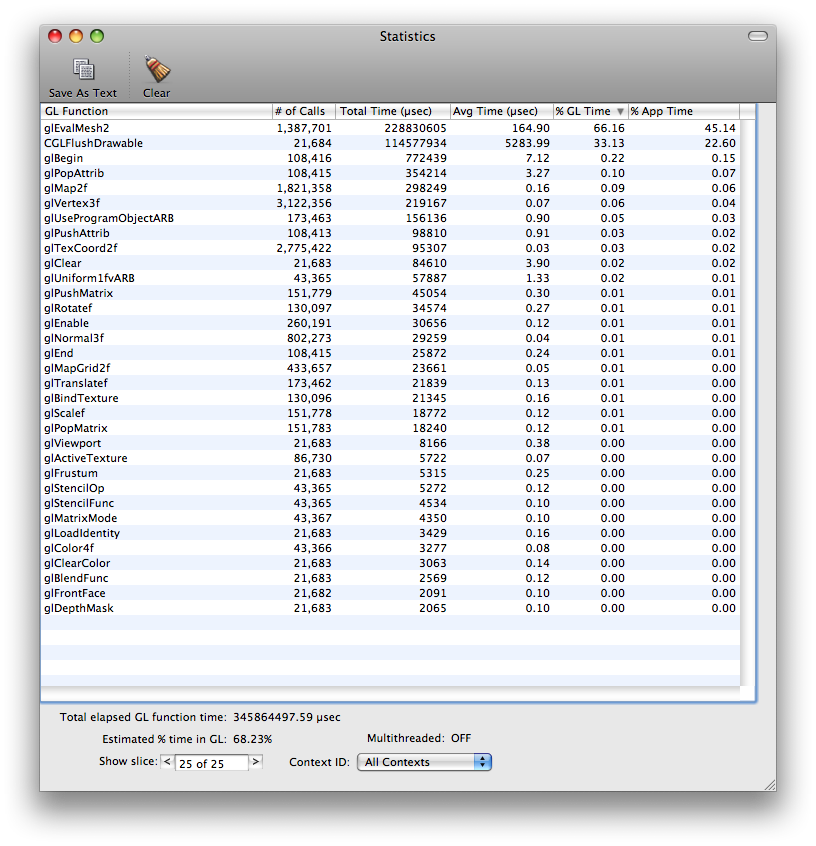
Task: Click the Clear broom icon
Action: [x=157, y=69]
